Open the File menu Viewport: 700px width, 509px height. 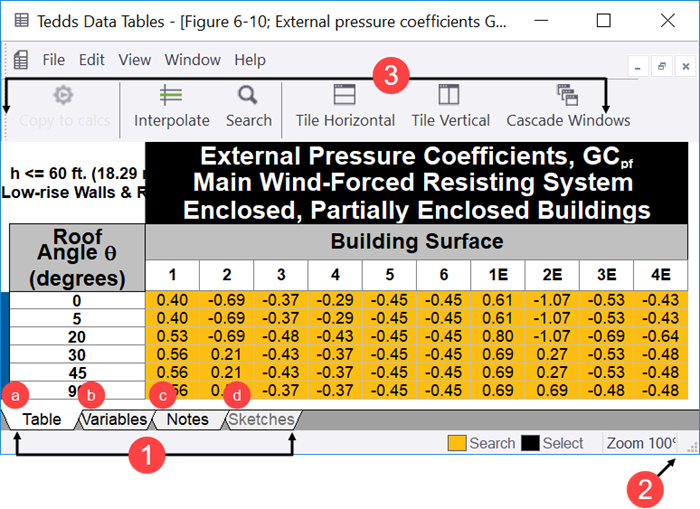pyautogui.click(x=54, y=60)
